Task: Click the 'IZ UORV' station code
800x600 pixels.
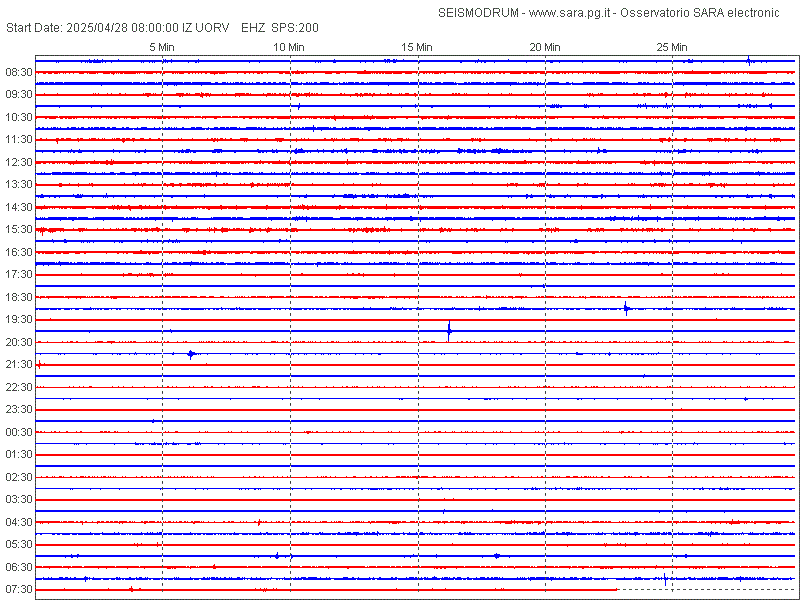Action: 206,28
